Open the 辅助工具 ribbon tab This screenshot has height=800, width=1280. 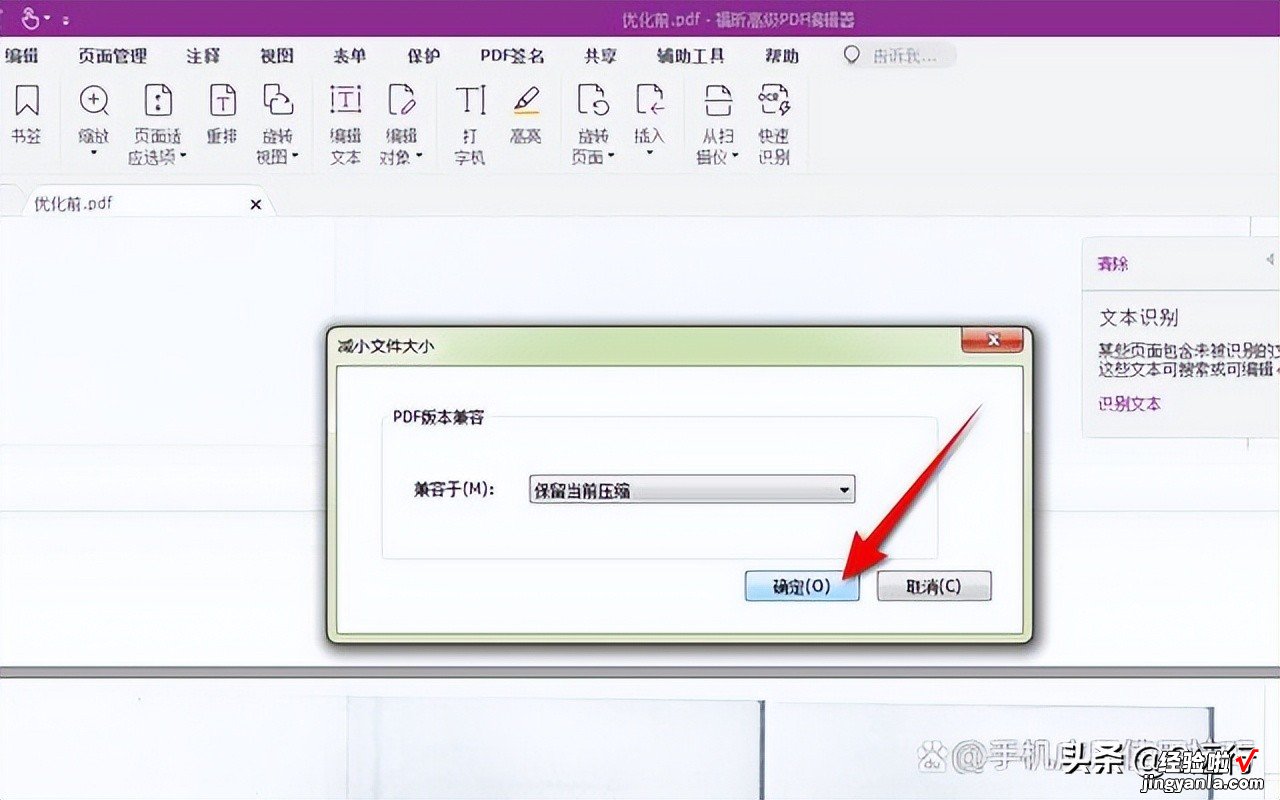(x=691, y=56)
